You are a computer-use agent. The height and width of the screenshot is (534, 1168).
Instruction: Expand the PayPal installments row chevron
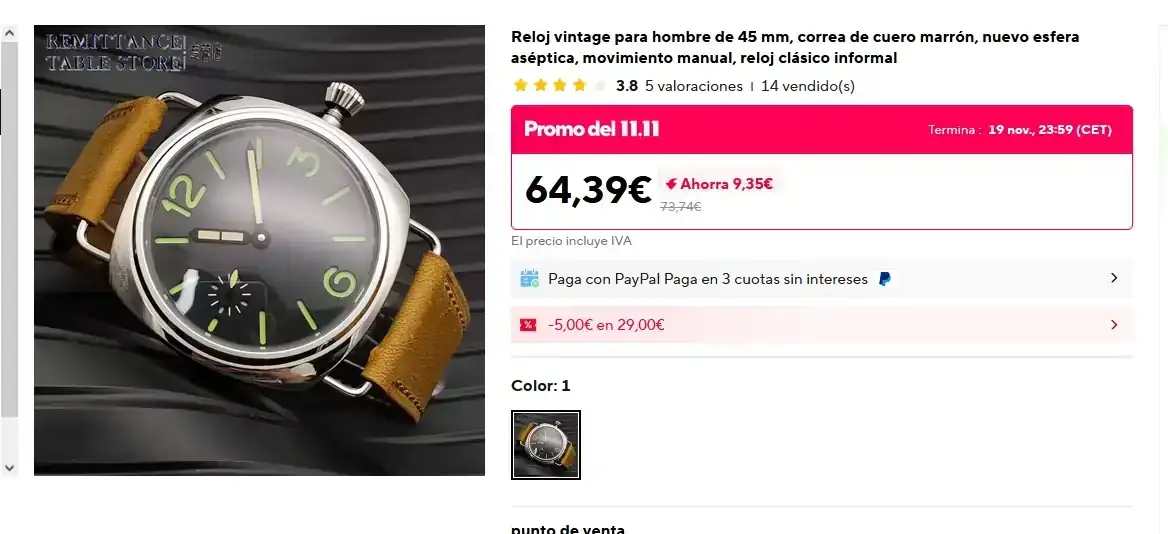(x=1114, y=279)
